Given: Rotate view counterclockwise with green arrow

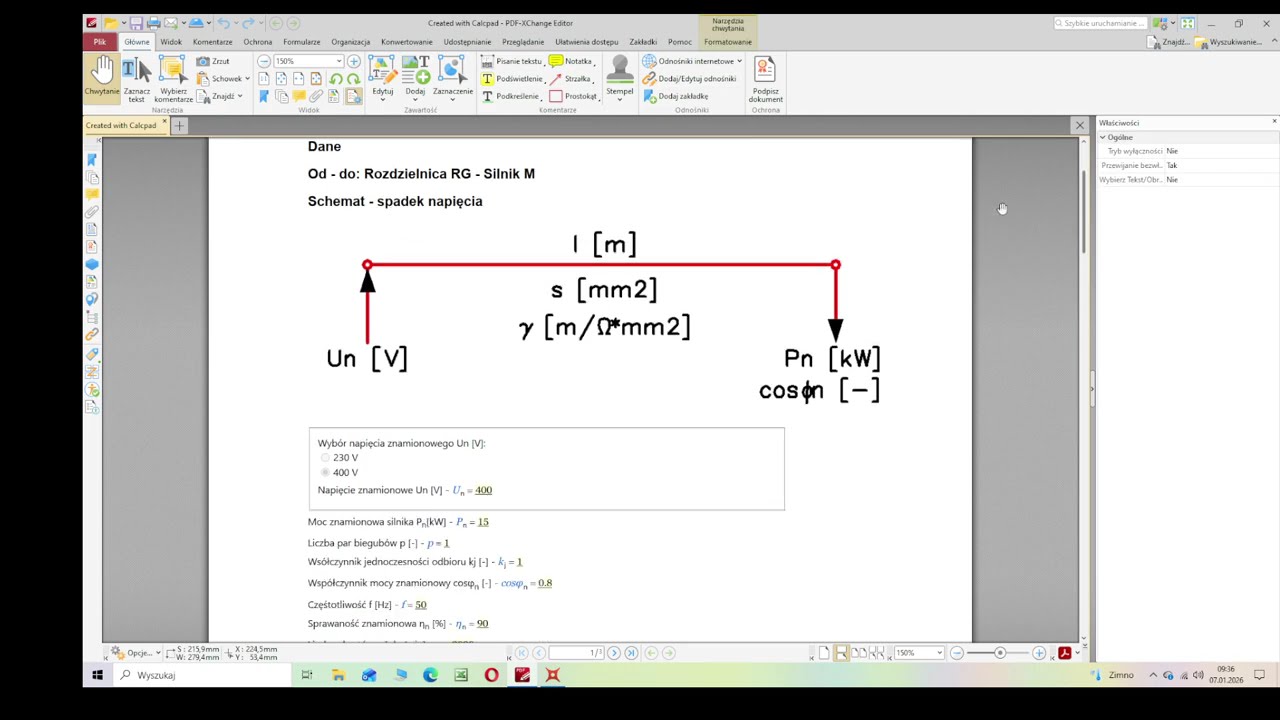Looking at the screenshot, I should point(336,79).
